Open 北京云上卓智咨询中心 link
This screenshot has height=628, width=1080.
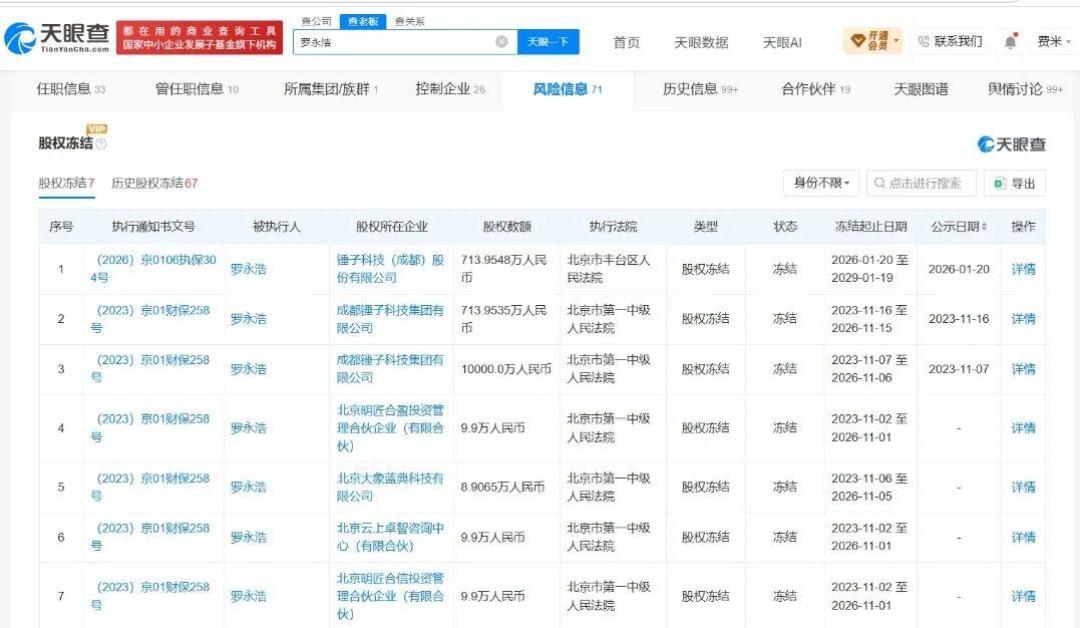[x=390, y=536]
